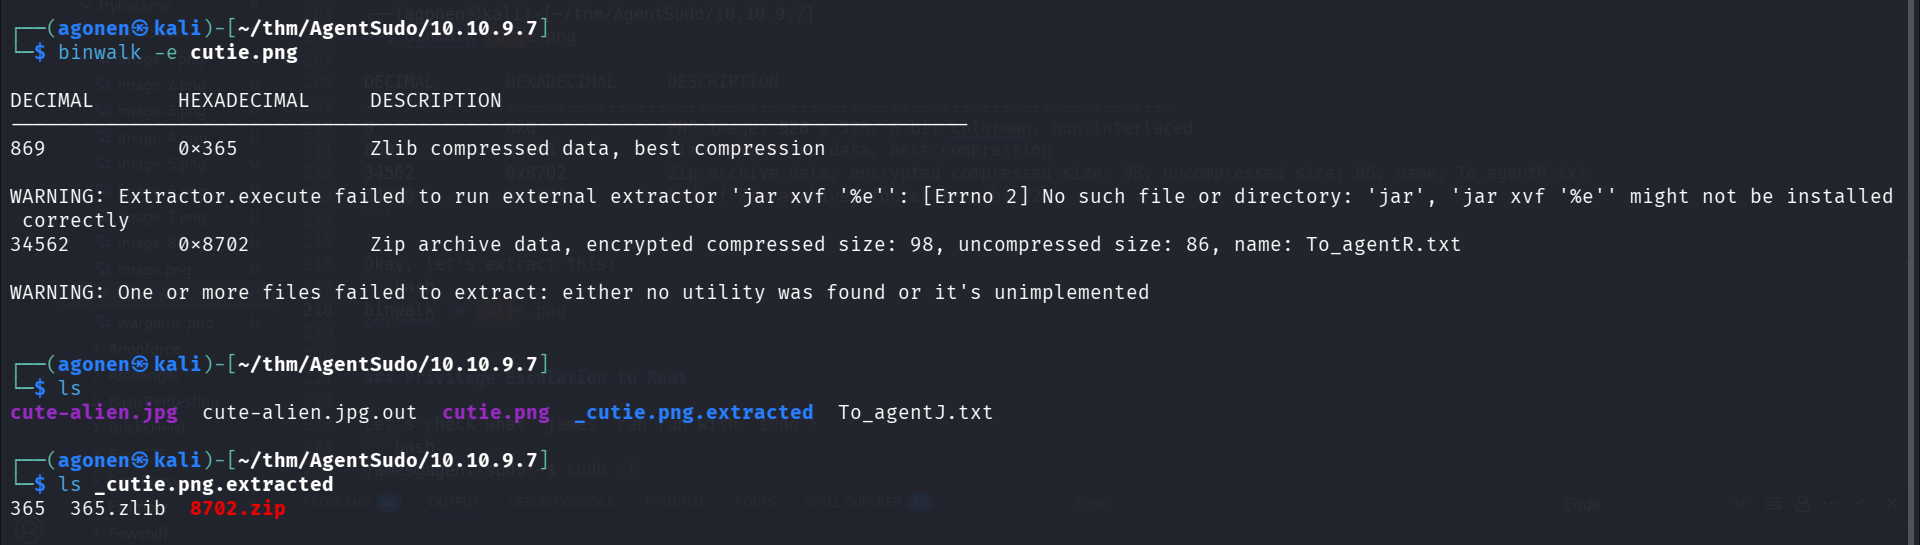Screen dimensions: 1920x545
Task: Click the wargame.png file icon
Action: coord(104,323)
